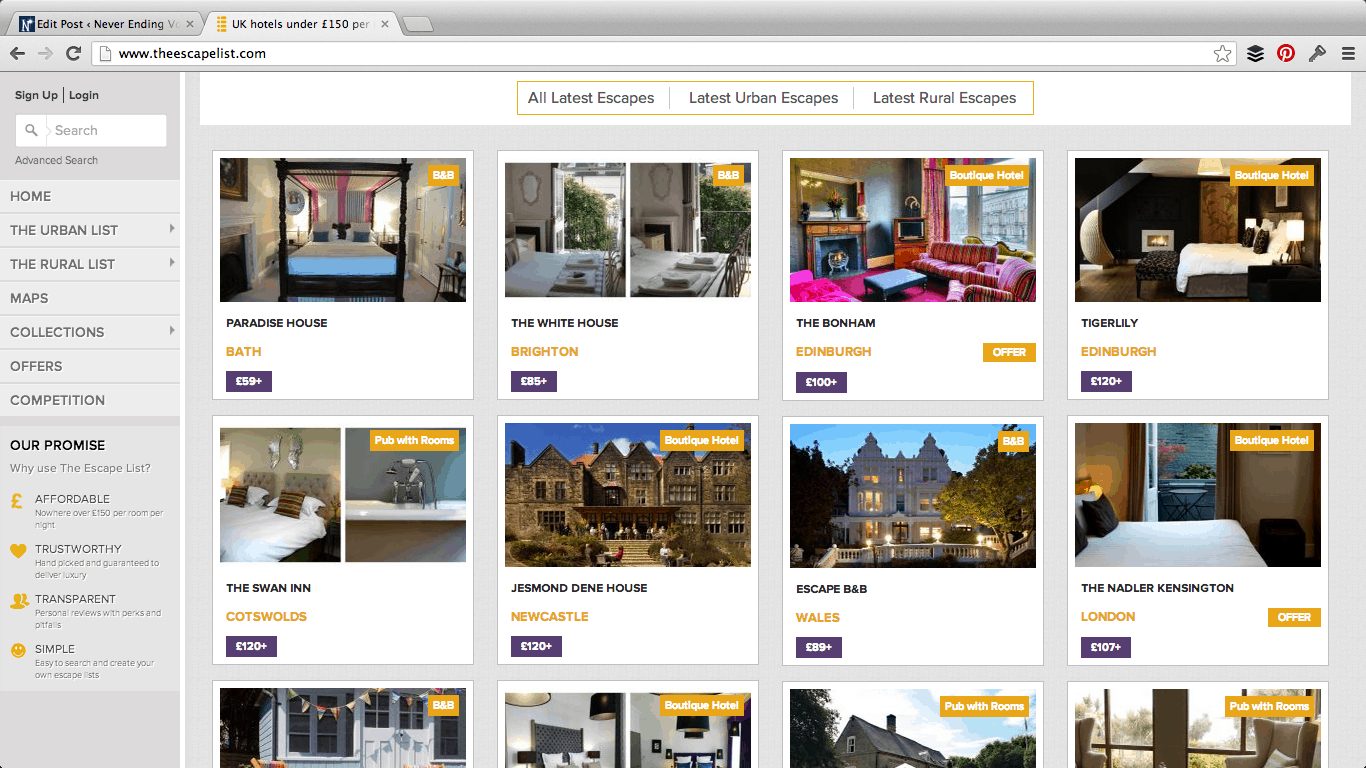
Task: Click the WALES location link
Action: click(818, 618)
